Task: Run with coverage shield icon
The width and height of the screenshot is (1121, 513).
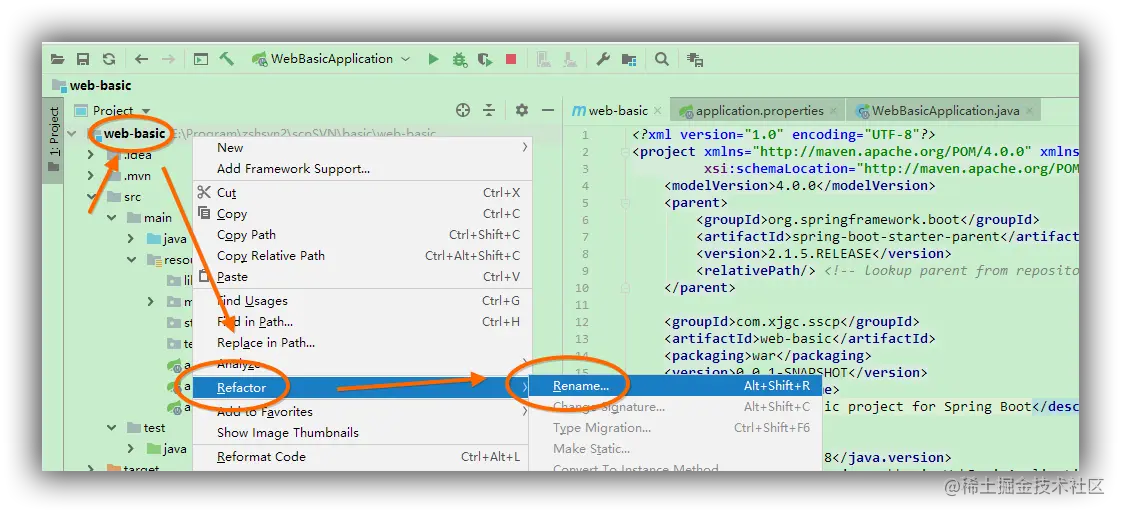Action: coord(485,59)
